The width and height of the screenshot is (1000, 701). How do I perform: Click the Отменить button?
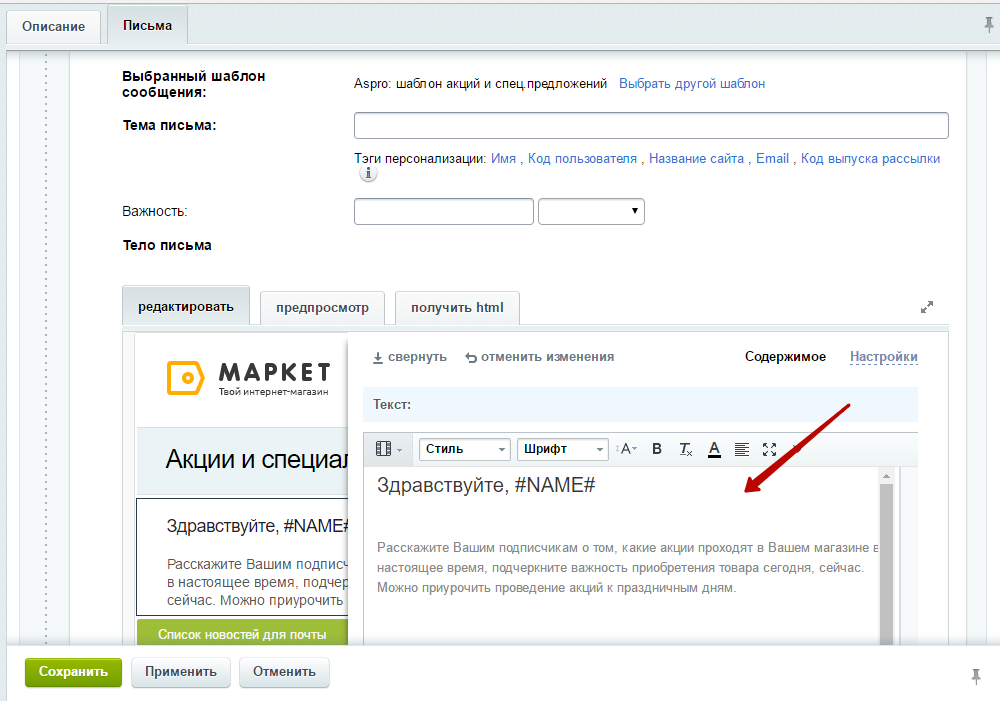point(284,672)
